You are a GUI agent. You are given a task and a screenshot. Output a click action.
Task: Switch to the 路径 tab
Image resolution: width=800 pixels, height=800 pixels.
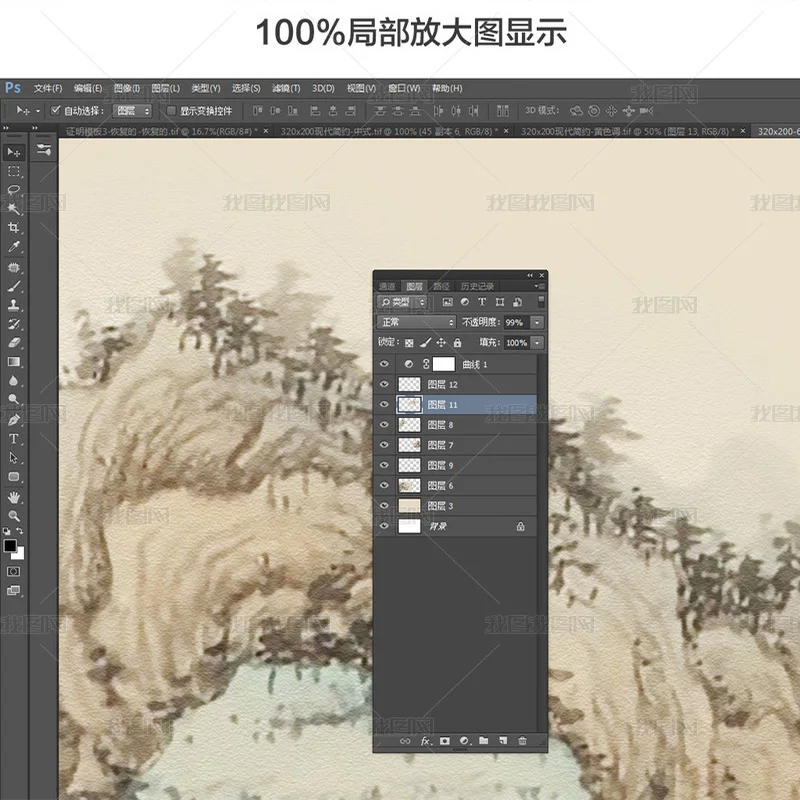click(441, 286)
